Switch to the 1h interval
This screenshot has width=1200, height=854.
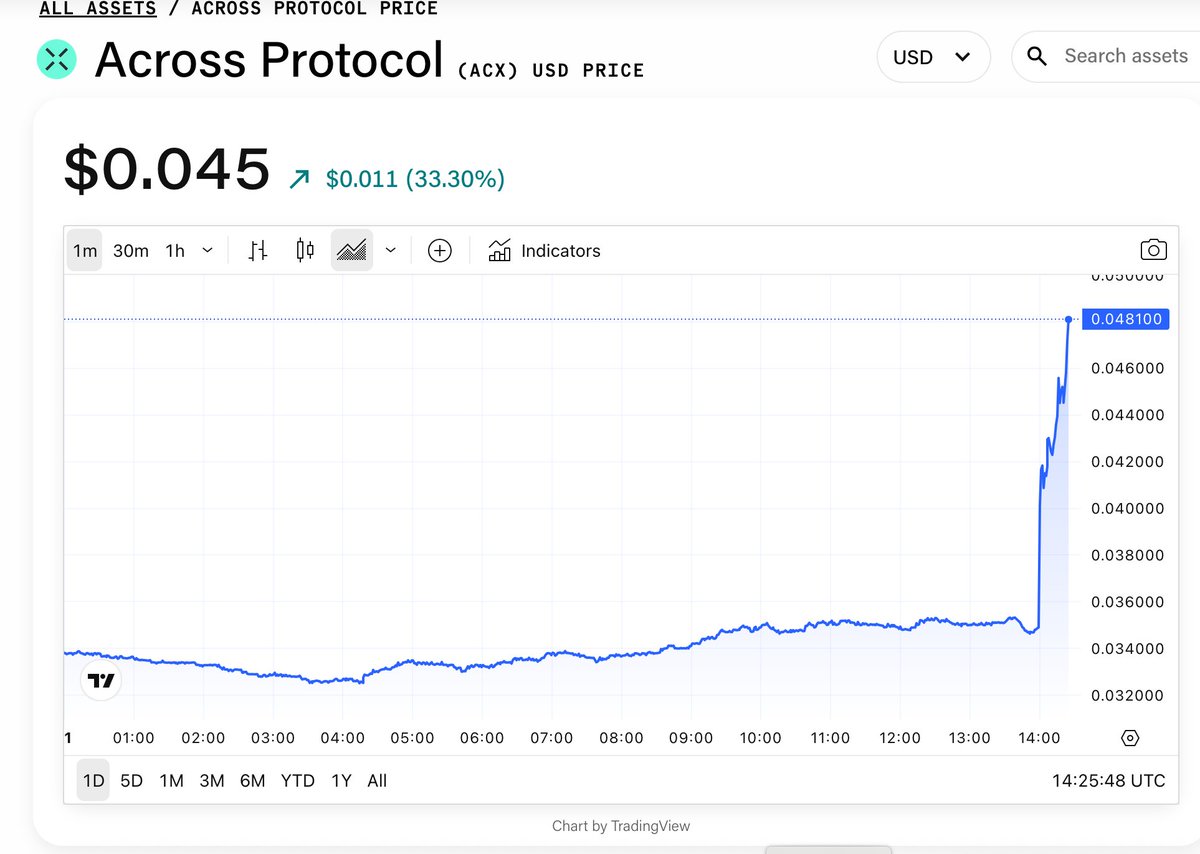[175, 251]
